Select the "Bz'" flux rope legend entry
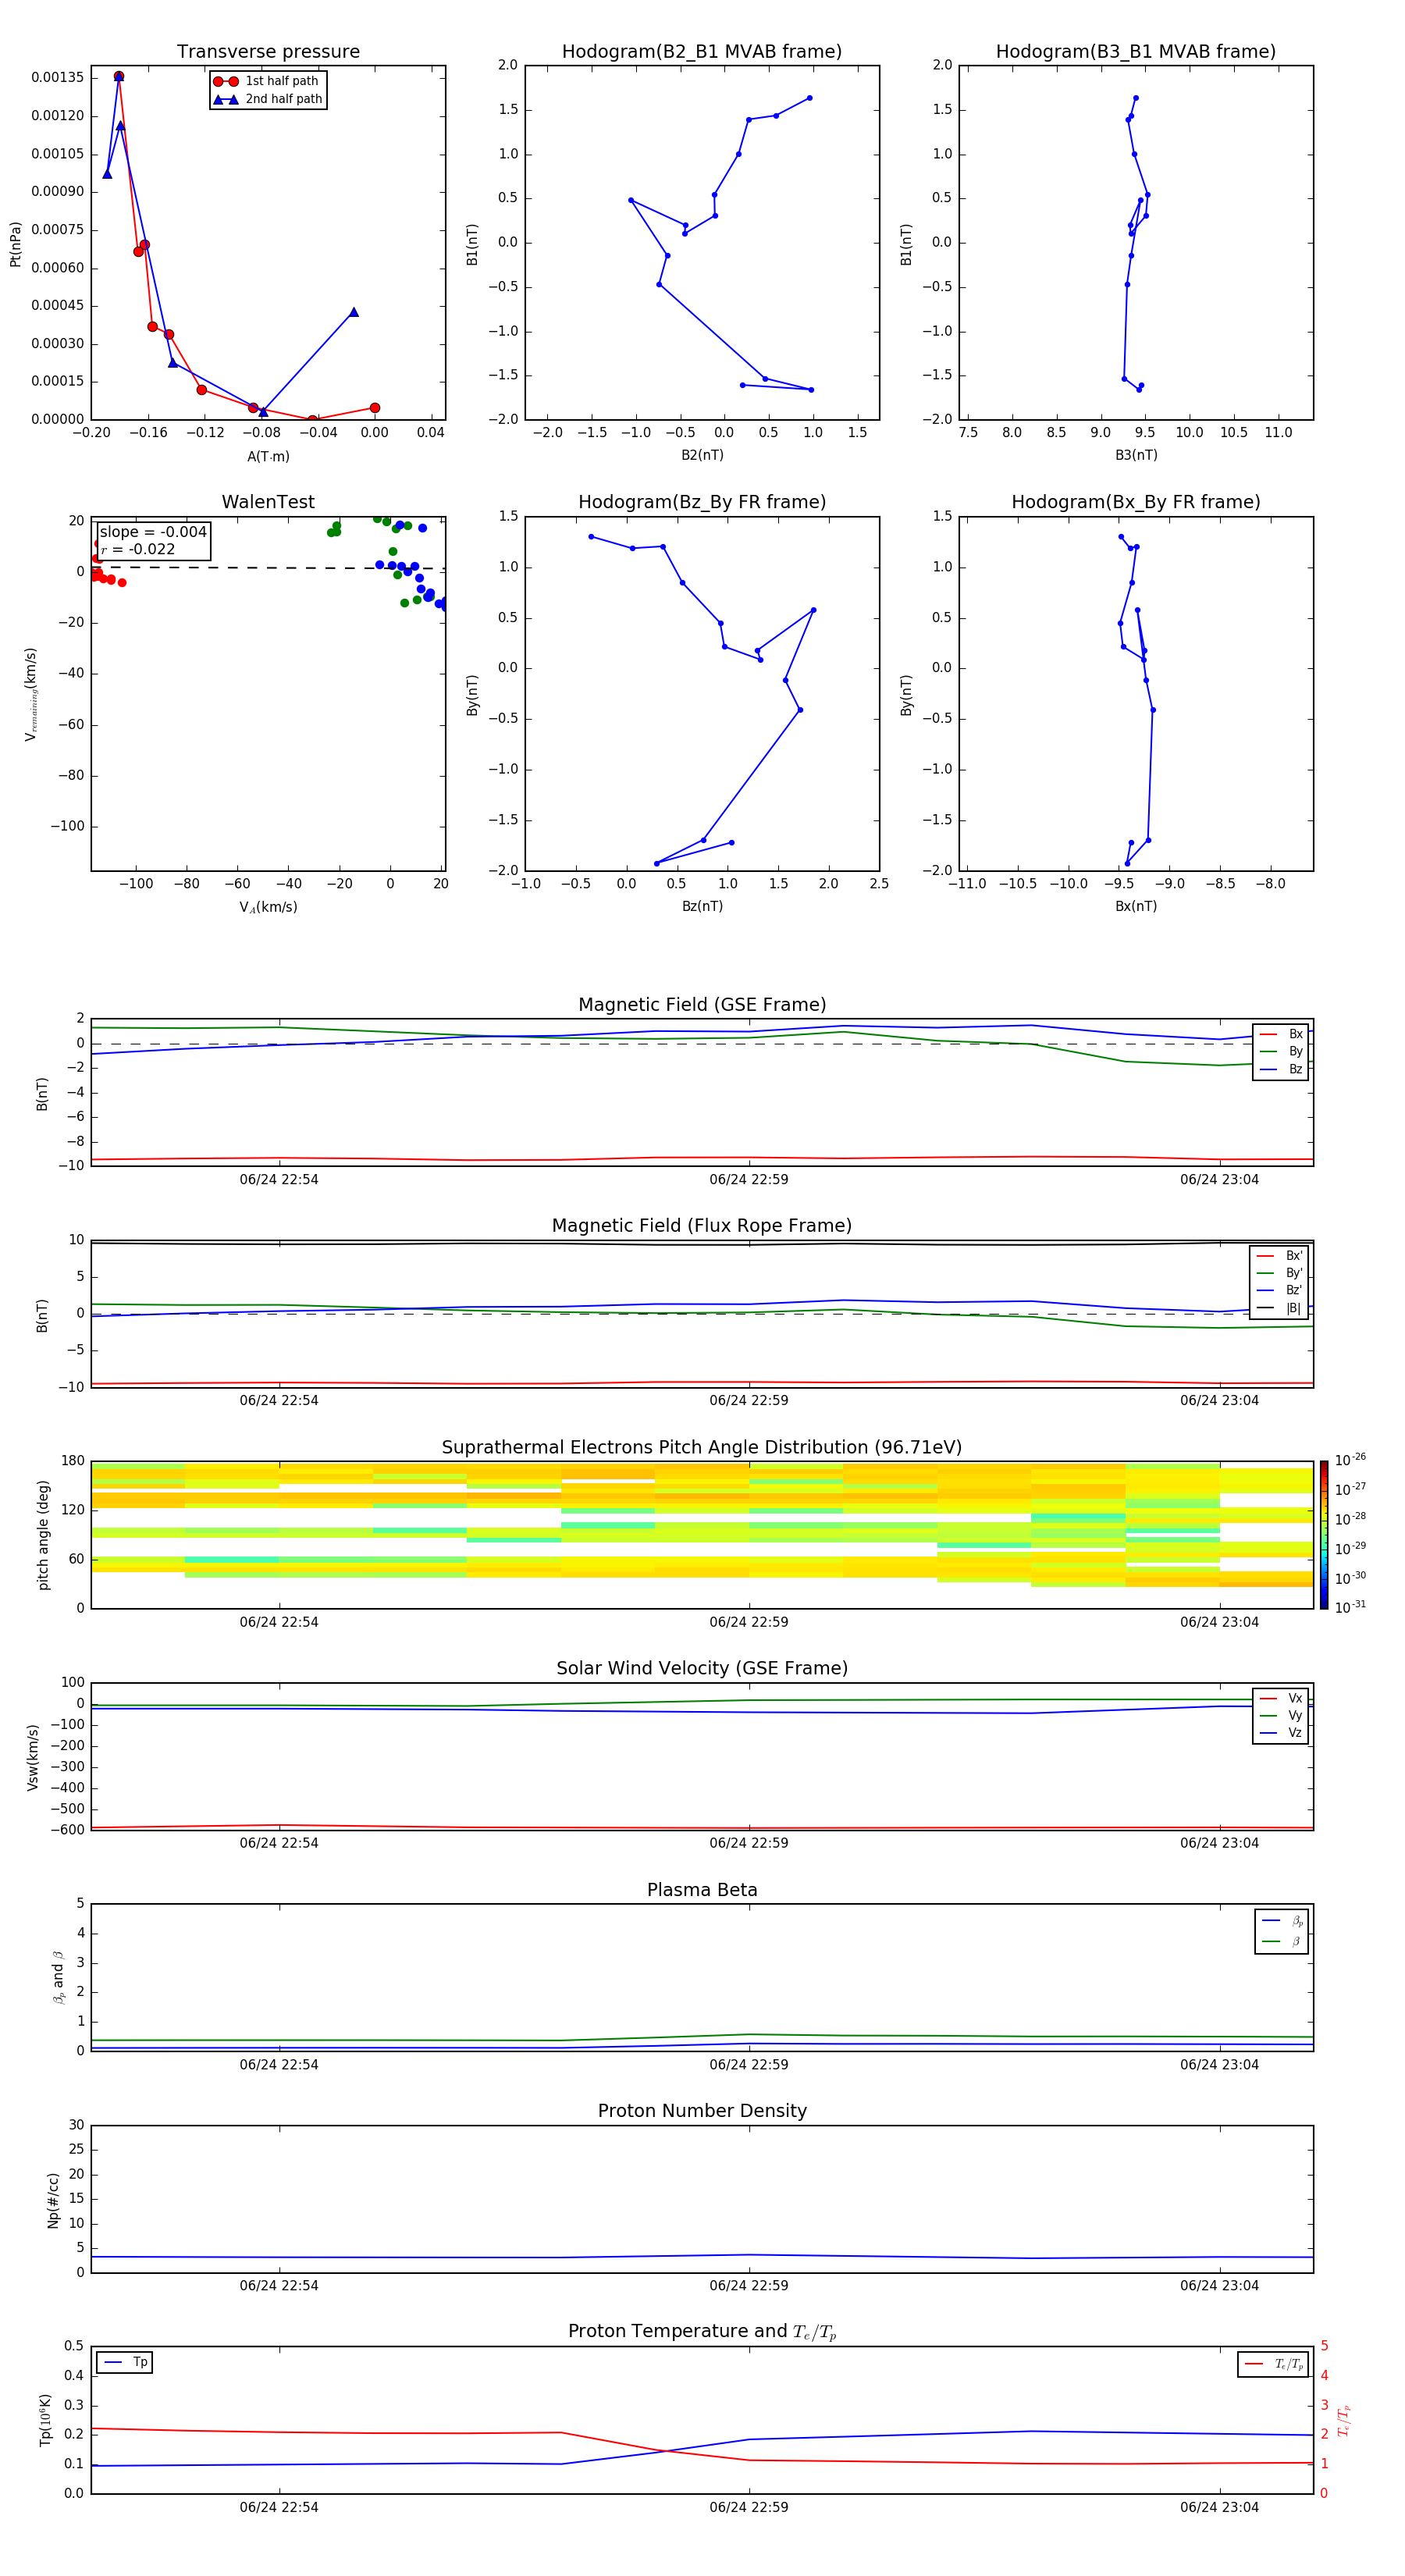 (1279, 1290)
